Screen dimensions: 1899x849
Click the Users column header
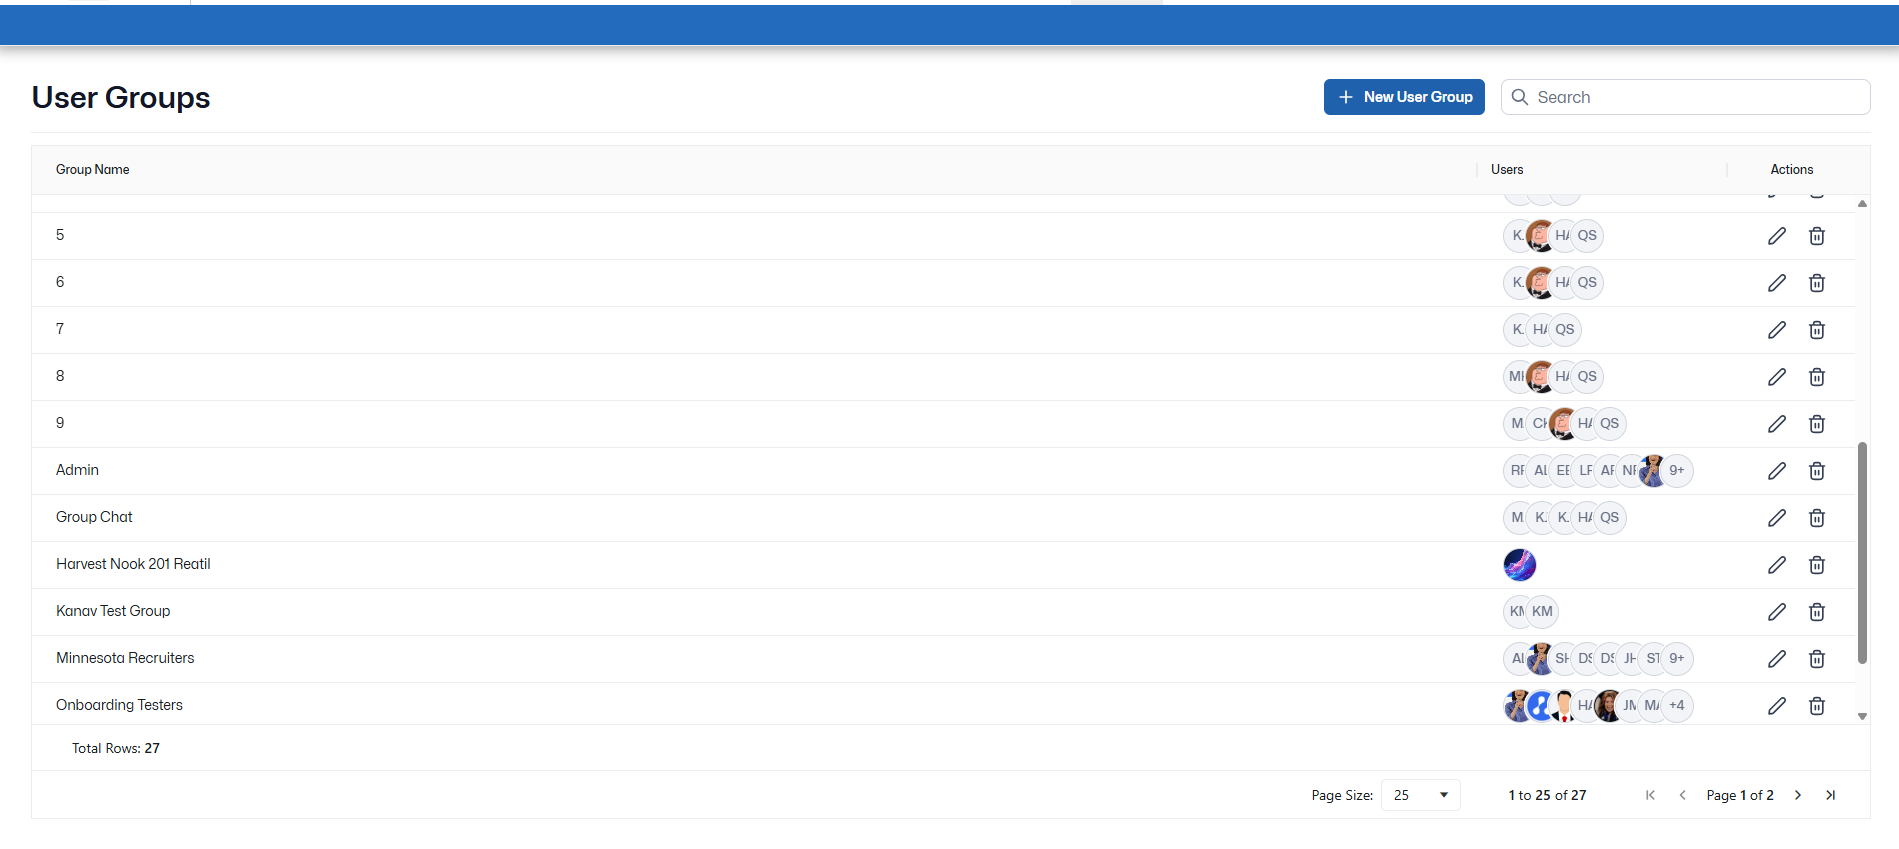[x=1507, y=170]
